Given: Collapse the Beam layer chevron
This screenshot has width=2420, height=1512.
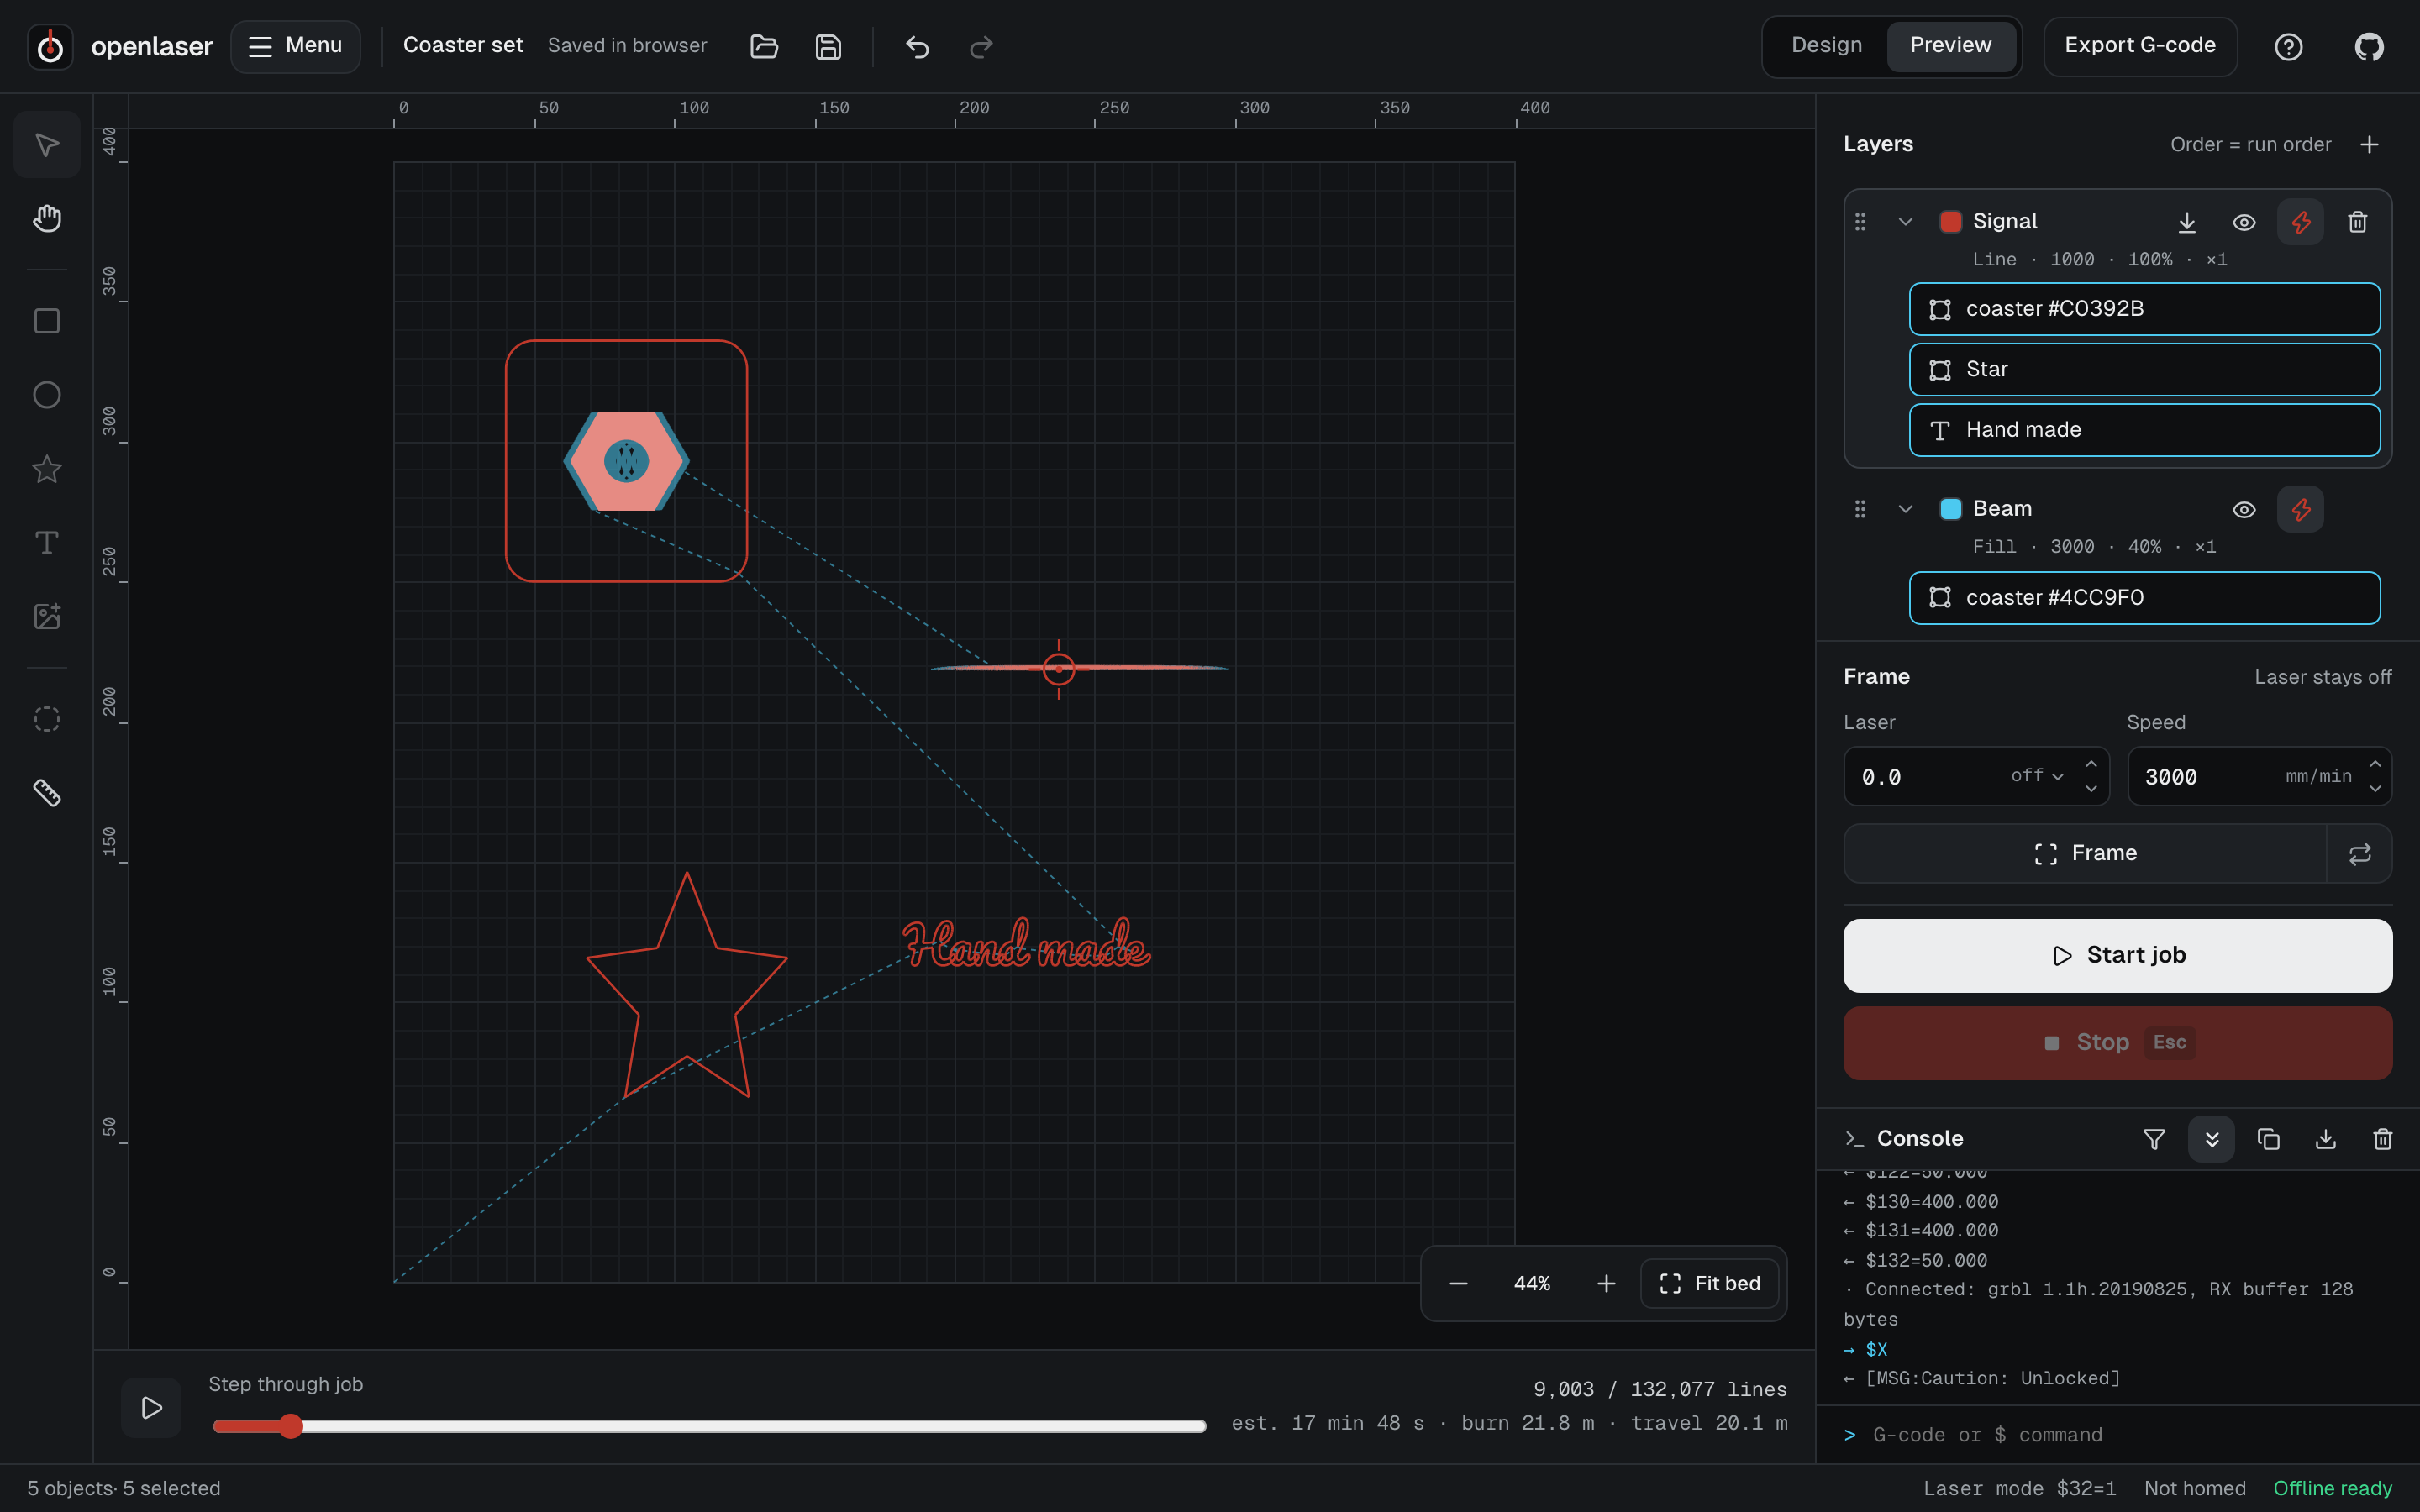Looking at the screenshot, I should [1905, 509].
